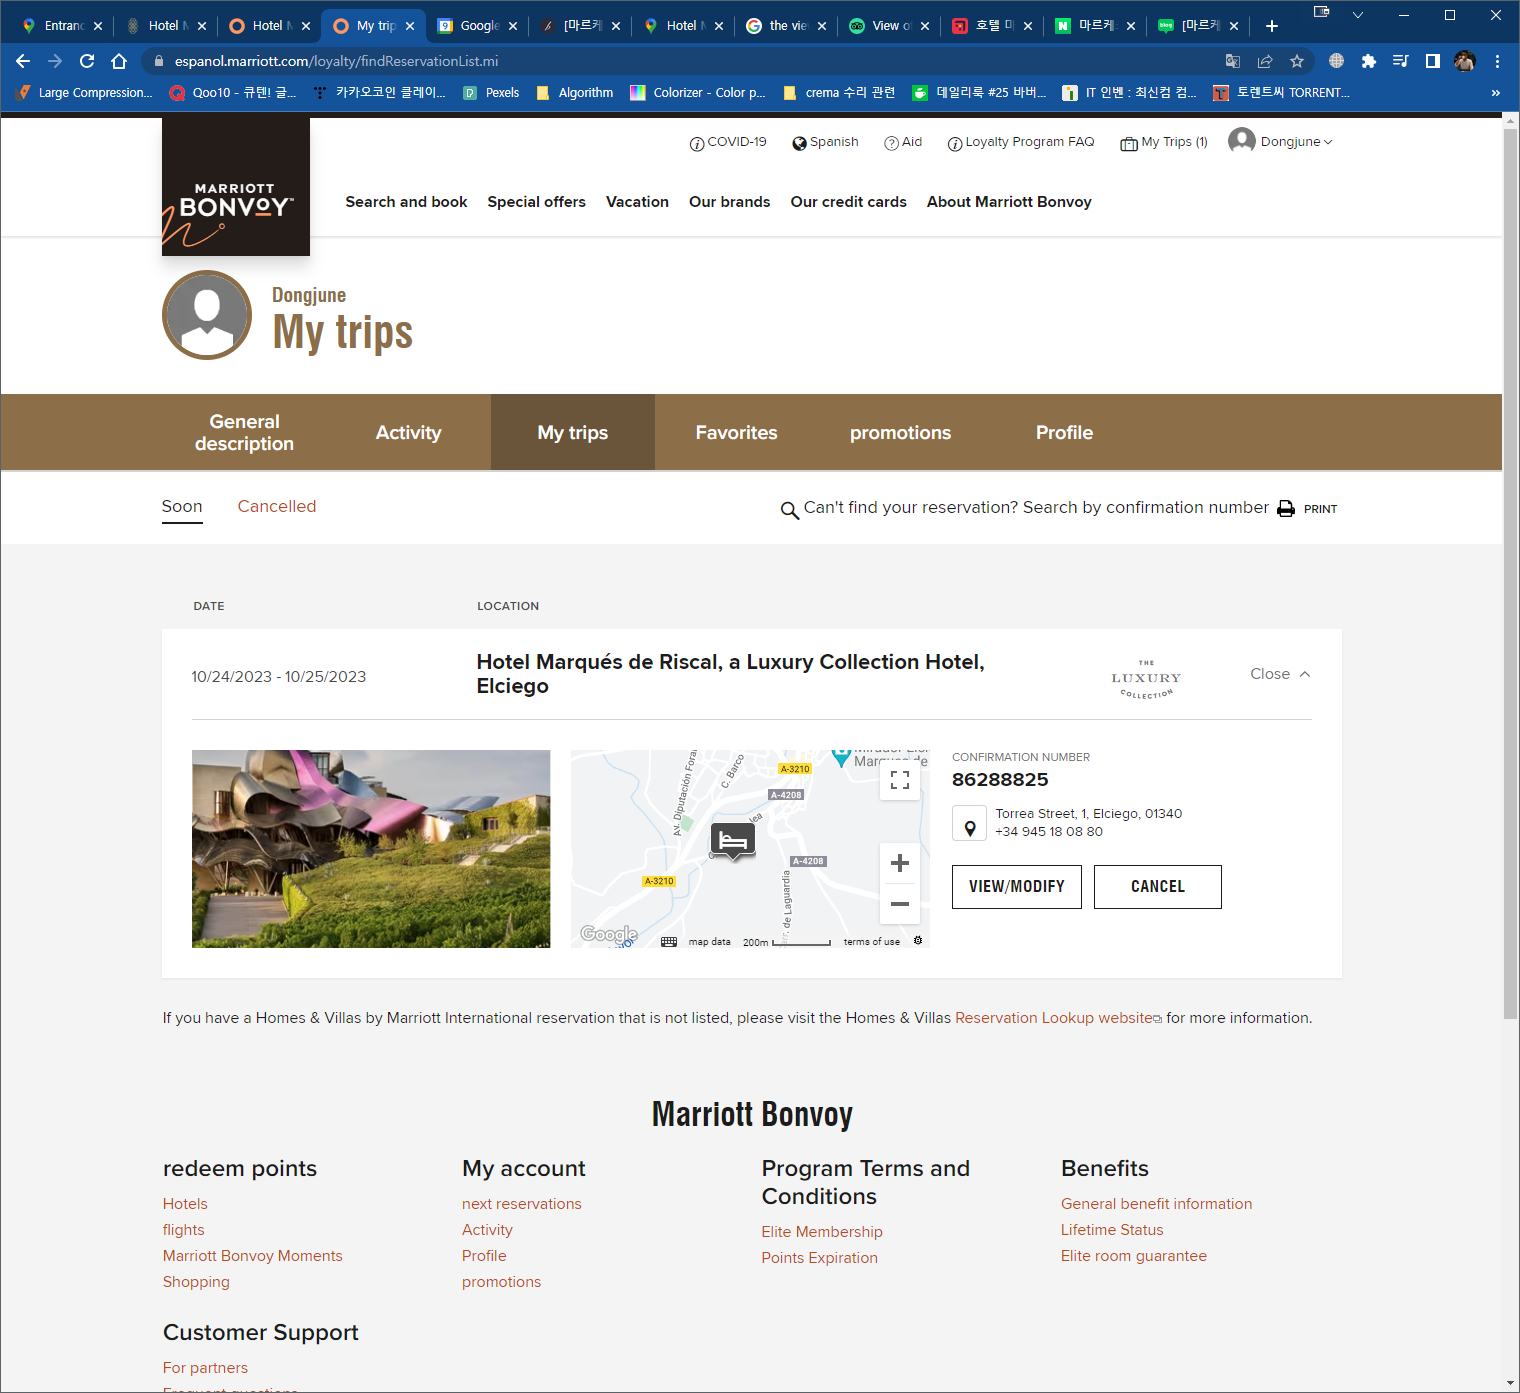Open the Vacation menu item
Viewport: 1520px width, 1393px height.
[x=637, y=202]
